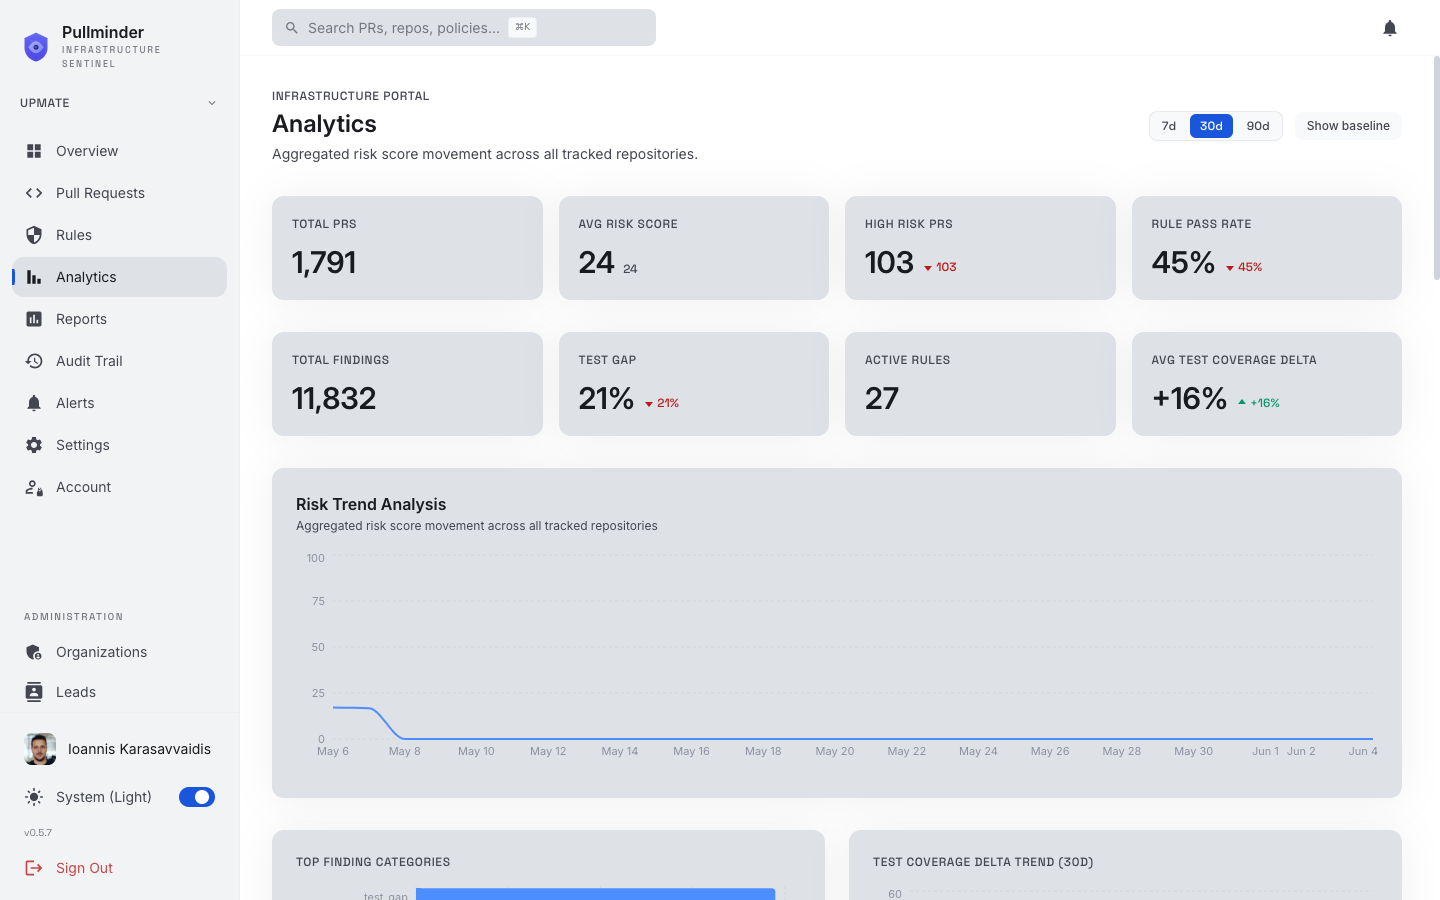Screen dimensions: 1440x900
Task: Click the test_gap bar in chart
Action: point(596,894)
